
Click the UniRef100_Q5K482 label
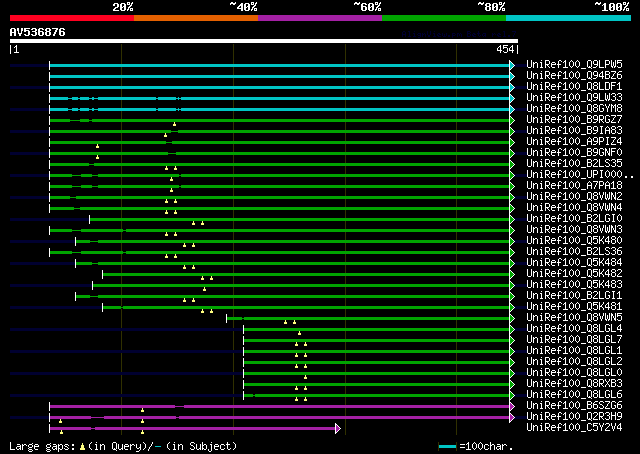click(574, 274)
